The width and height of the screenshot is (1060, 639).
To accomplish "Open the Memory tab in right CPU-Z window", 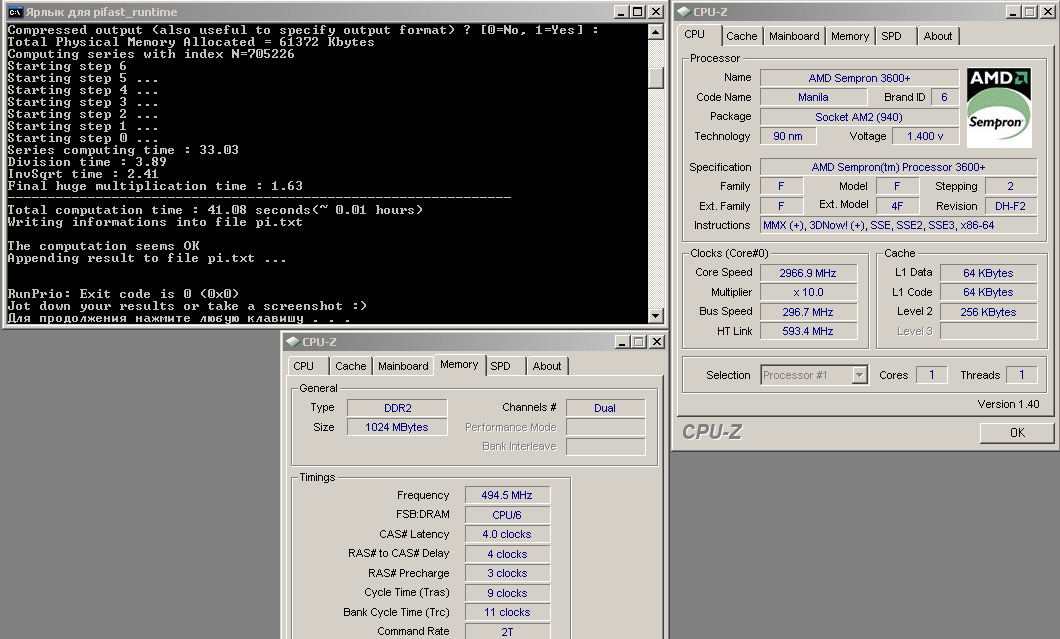I will click(850, 37).
